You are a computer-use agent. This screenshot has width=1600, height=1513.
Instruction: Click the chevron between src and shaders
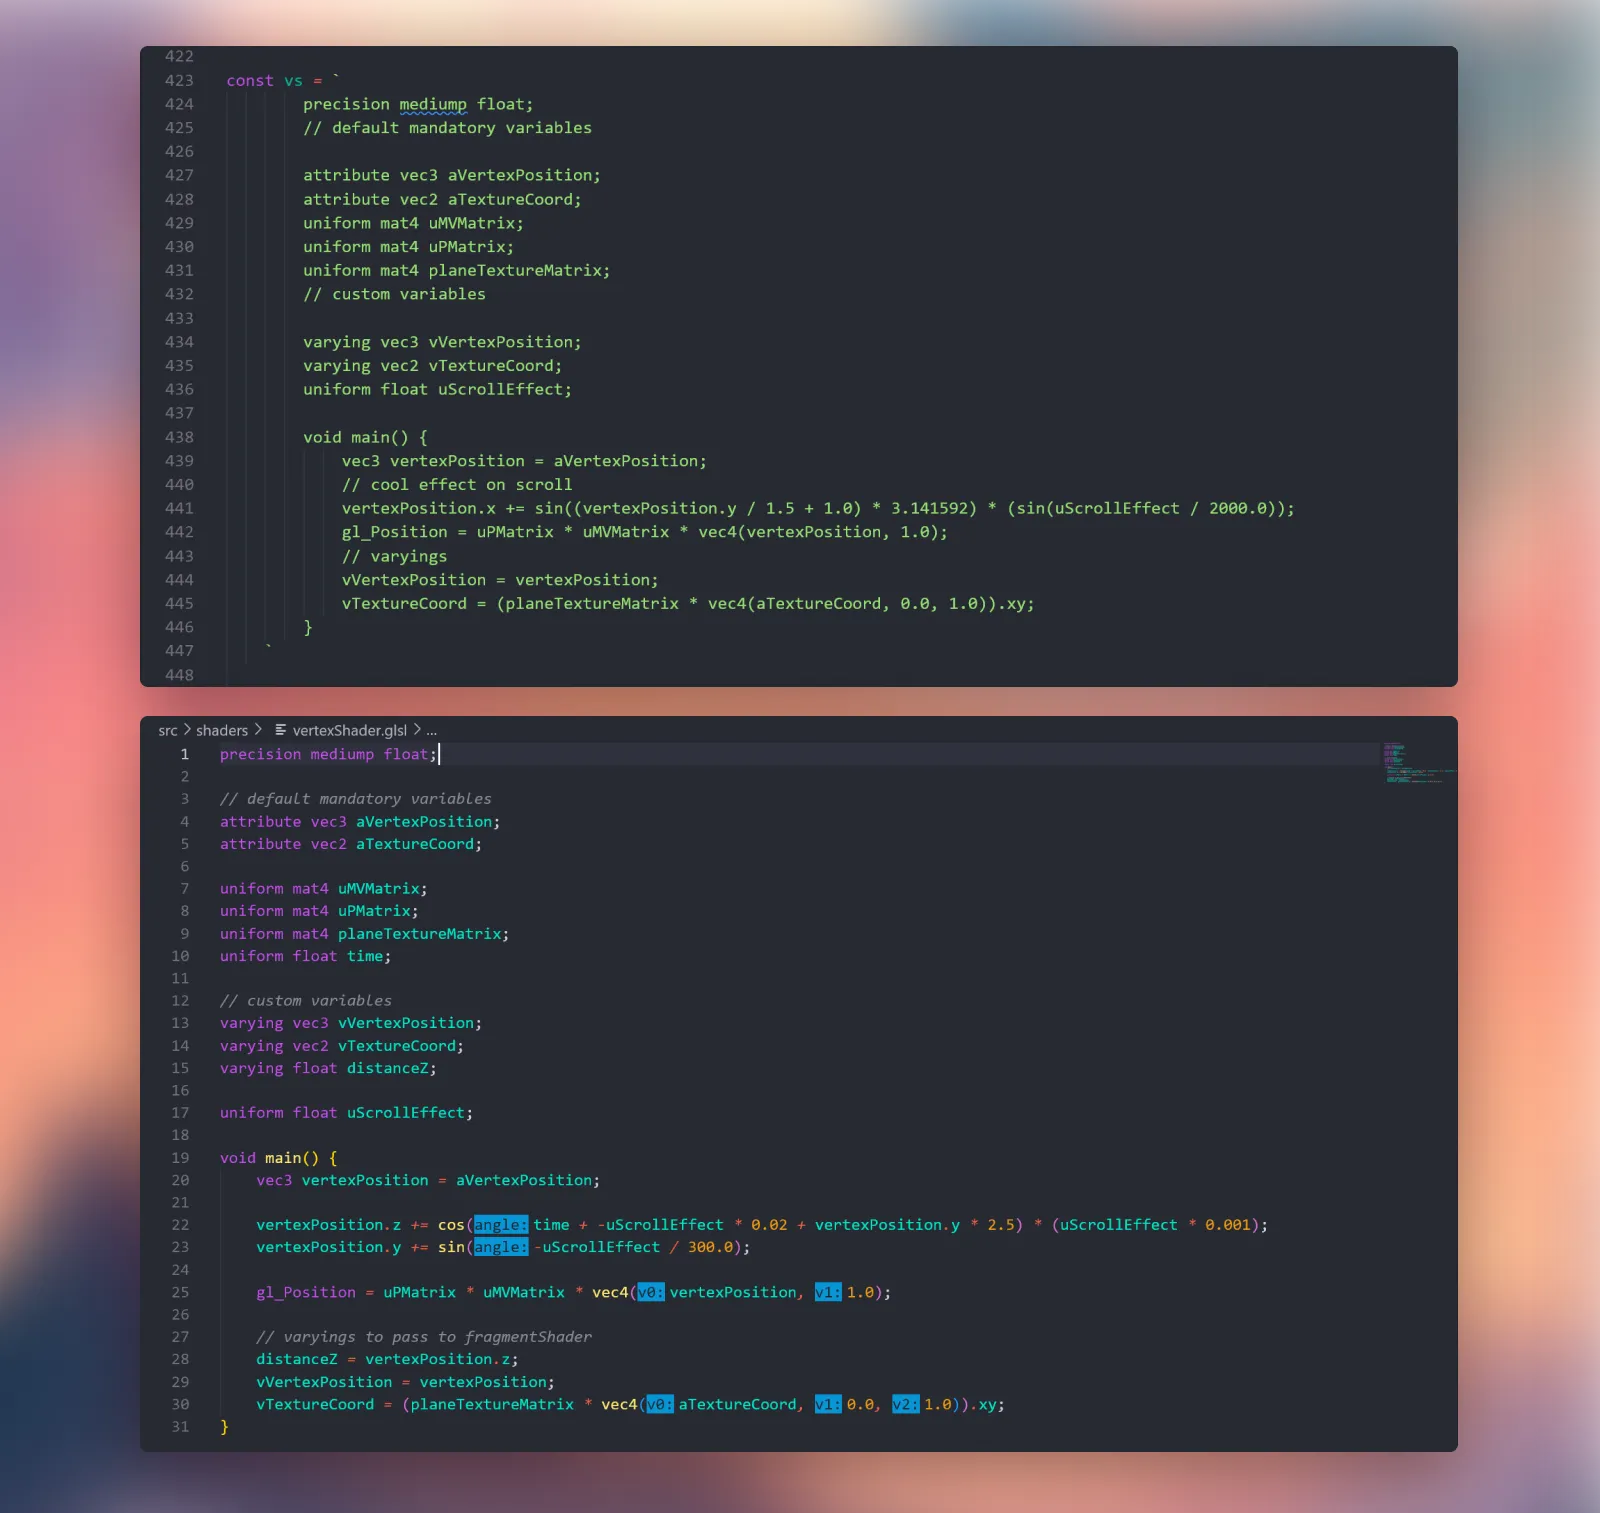point(186,730)
